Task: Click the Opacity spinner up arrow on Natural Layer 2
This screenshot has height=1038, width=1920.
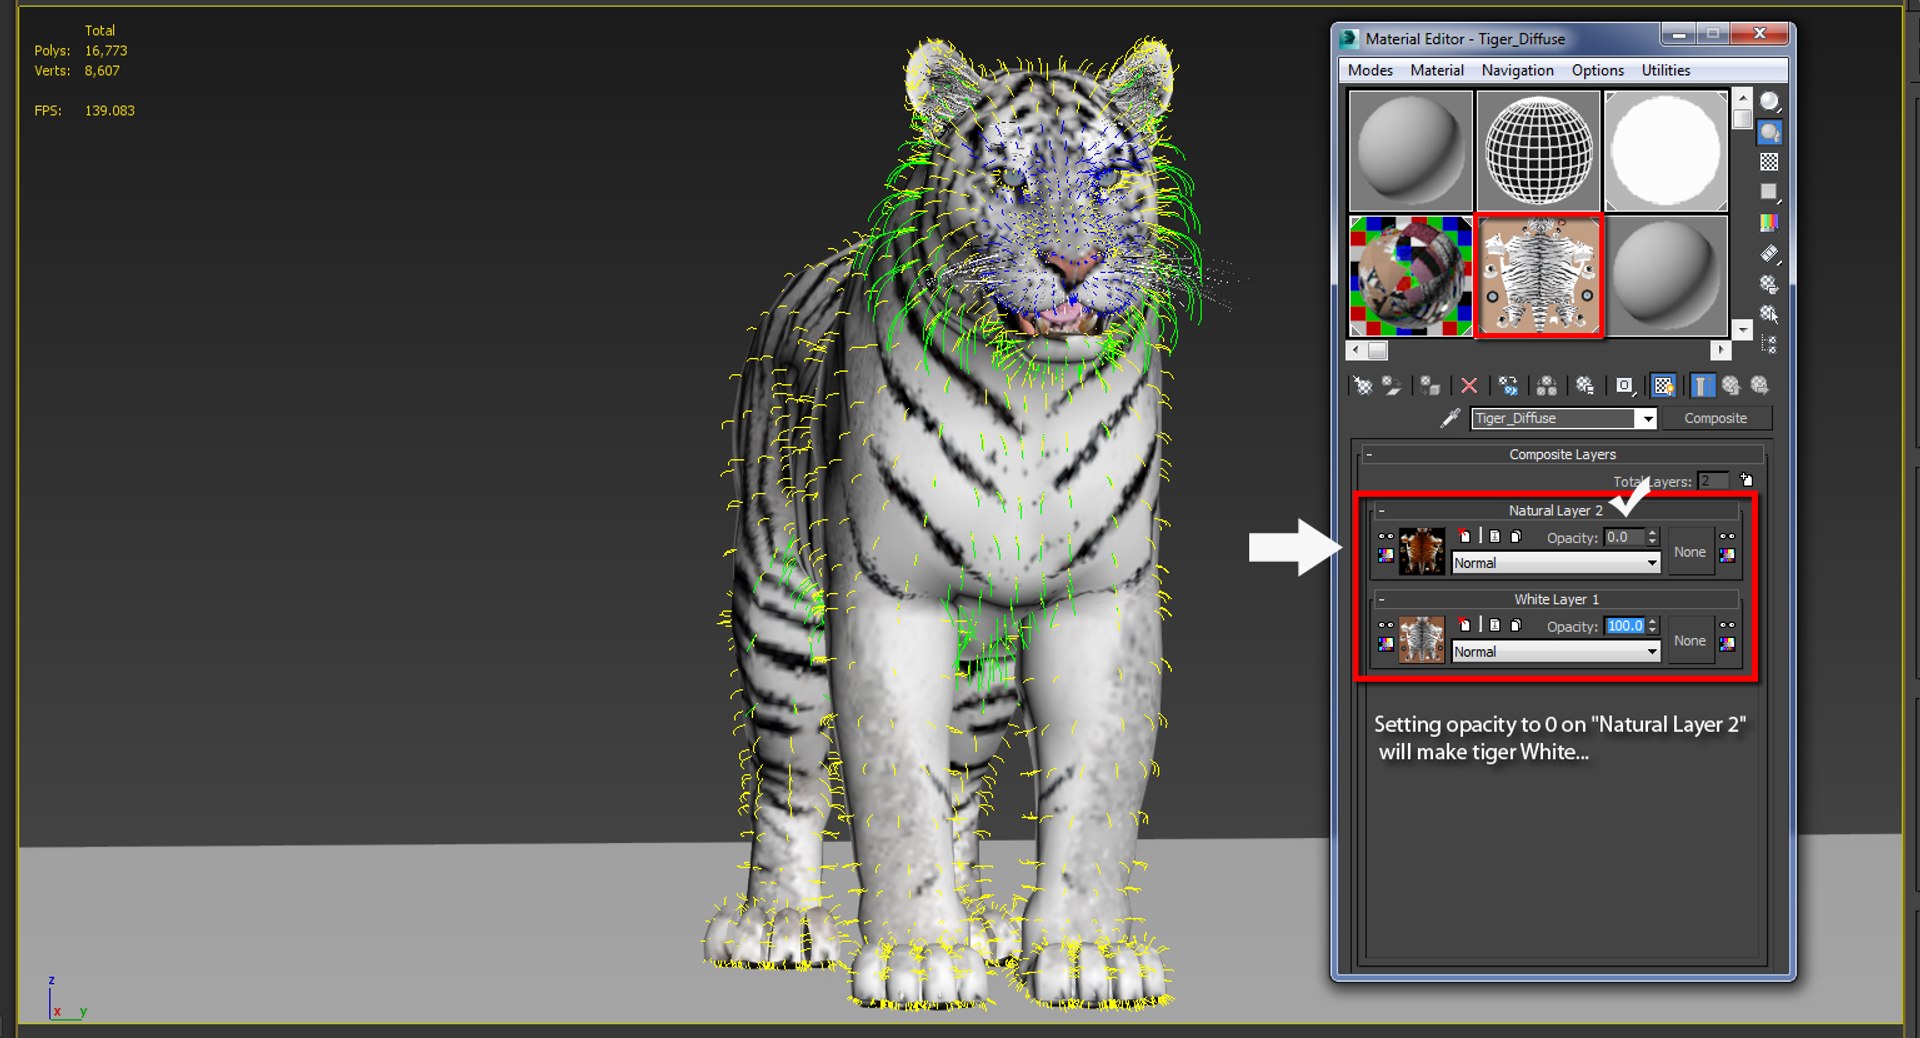Action: click(1652, 532)
